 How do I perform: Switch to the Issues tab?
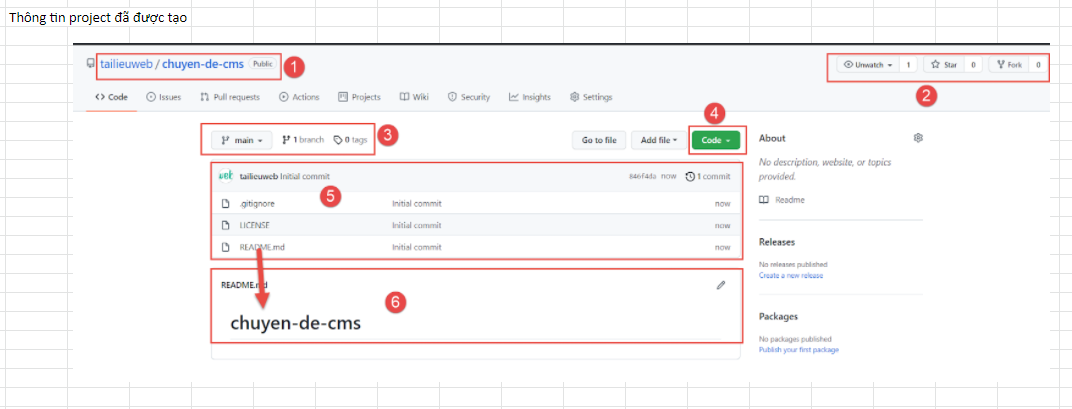coord(164,97)
